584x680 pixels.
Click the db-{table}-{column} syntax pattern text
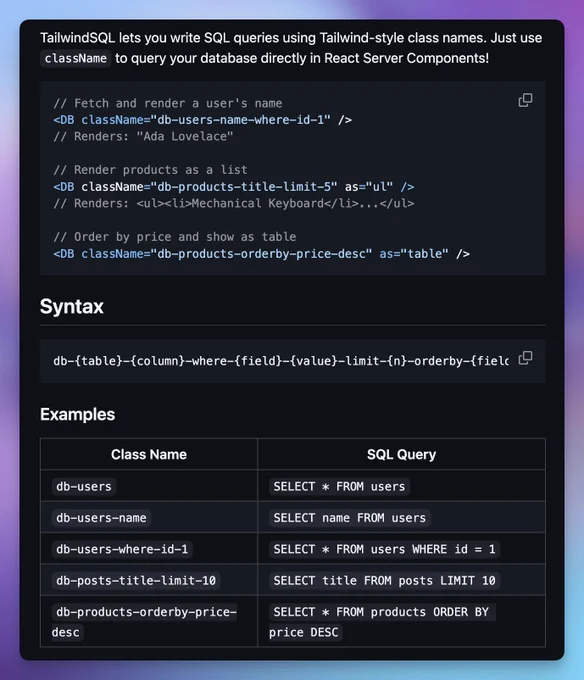pyautogui.click(x=281, y=361)
